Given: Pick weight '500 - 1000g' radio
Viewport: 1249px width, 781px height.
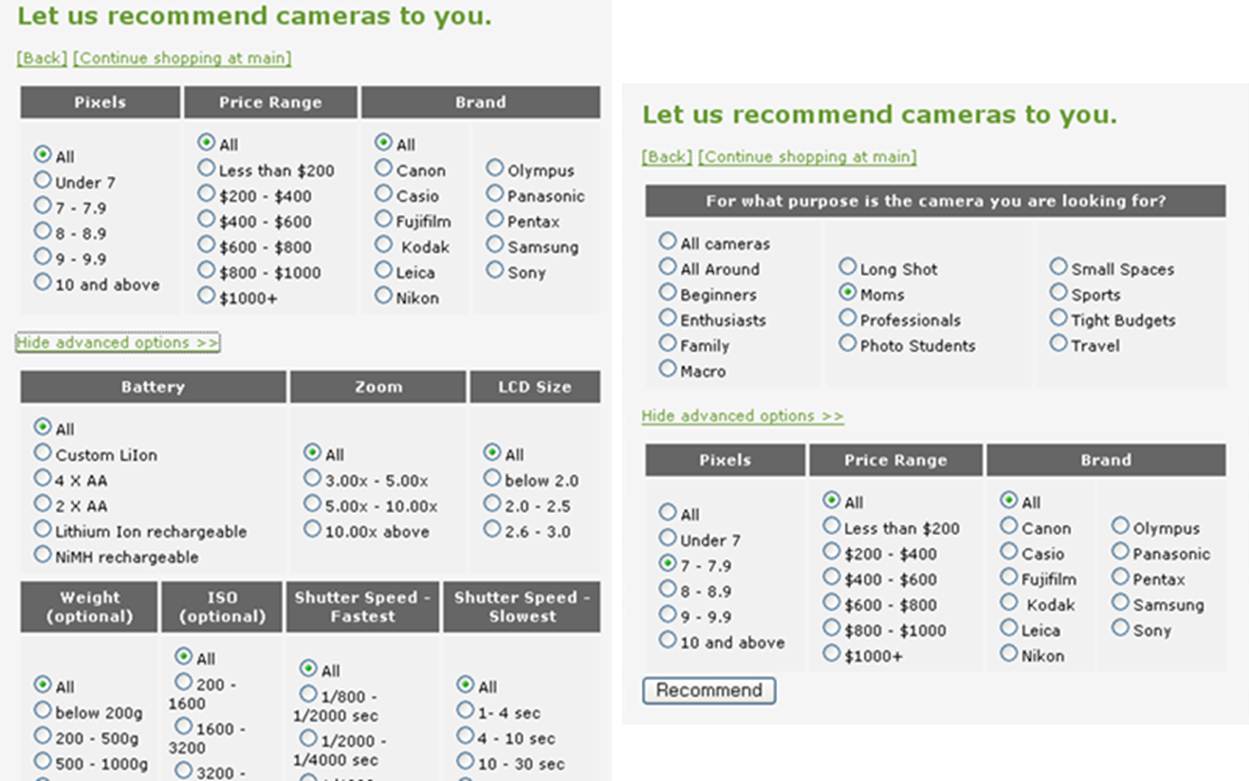Looking at the screenshot, I should point(42,762).
